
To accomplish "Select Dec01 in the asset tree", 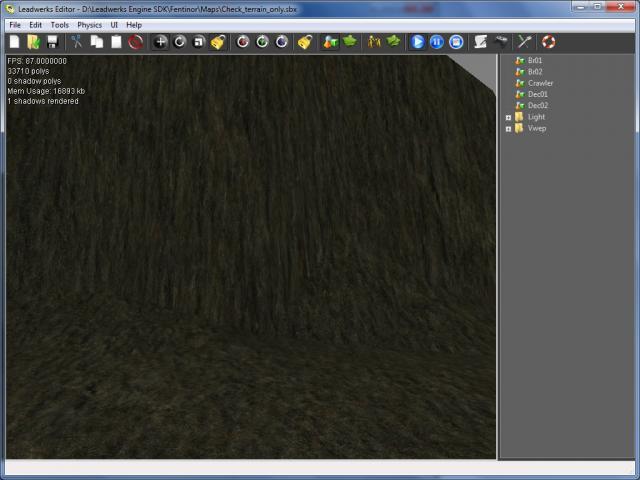I will [x=537, y=94].
